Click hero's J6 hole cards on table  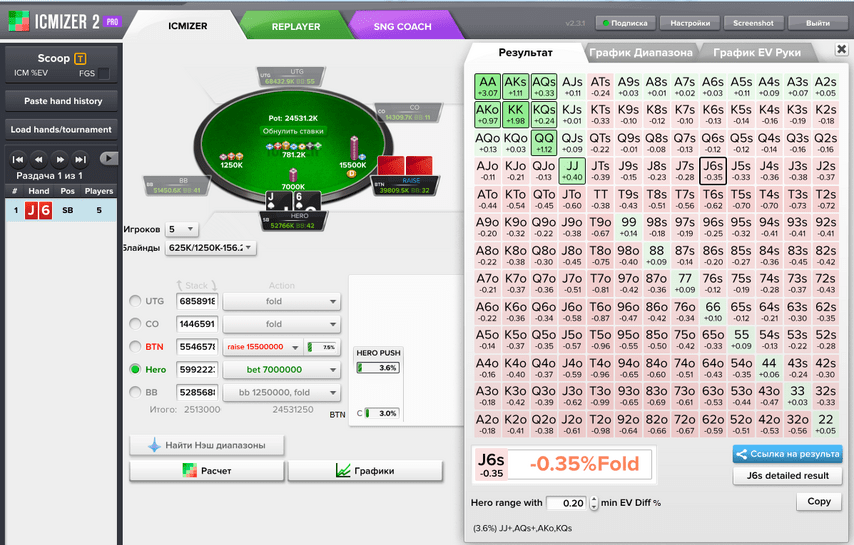[x=292, y=201]
